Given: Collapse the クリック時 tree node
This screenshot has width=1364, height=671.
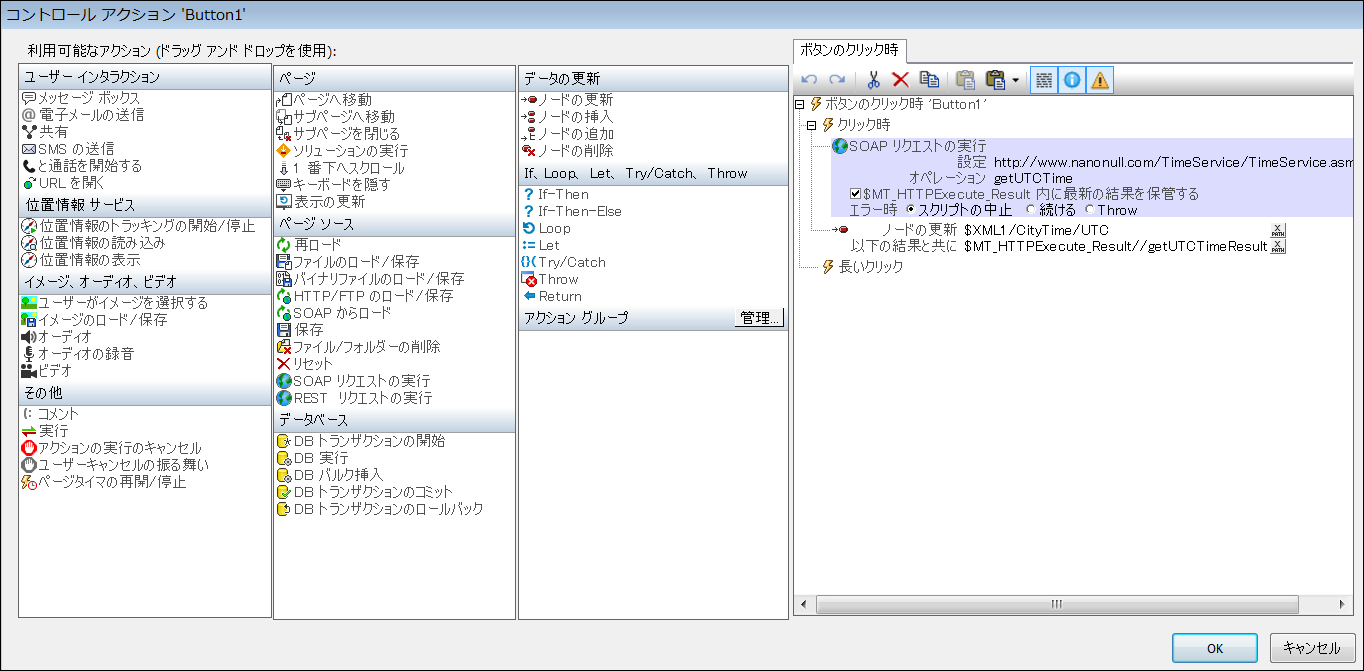Looking at the screenshot, I should coord(812,125).
